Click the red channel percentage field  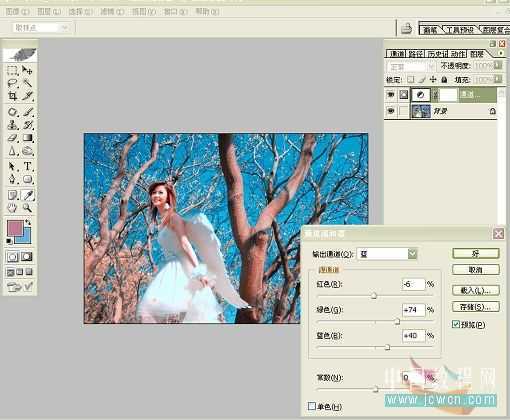point(413,284)
